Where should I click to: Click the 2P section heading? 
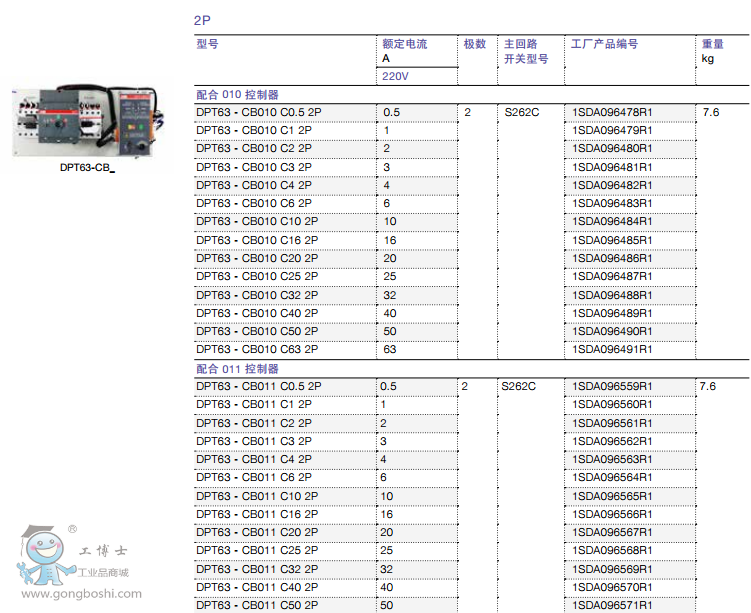point(202,20)
